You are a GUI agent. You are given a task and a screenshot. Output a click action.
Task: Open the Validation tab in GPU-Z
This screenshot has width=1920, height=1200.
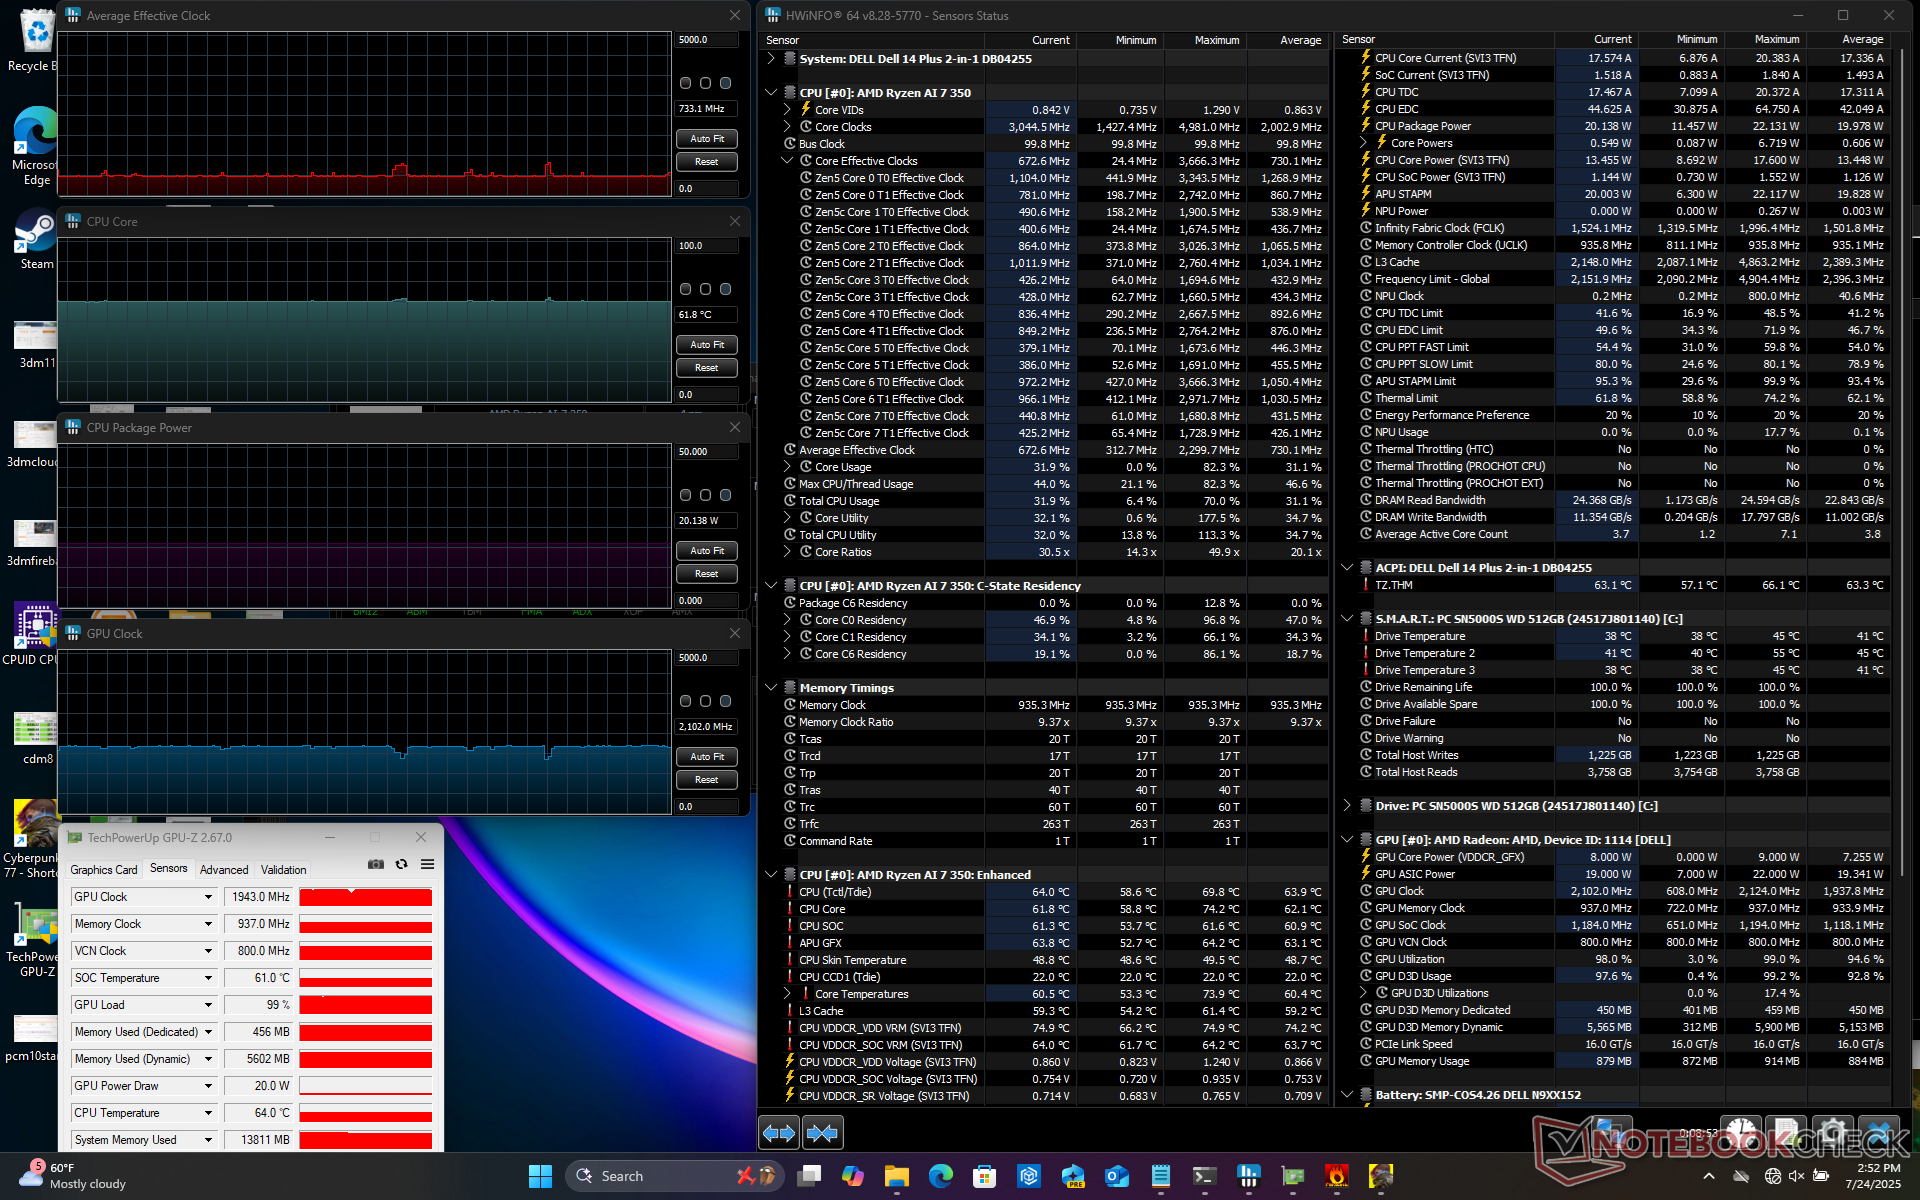(x=284, y=870)
